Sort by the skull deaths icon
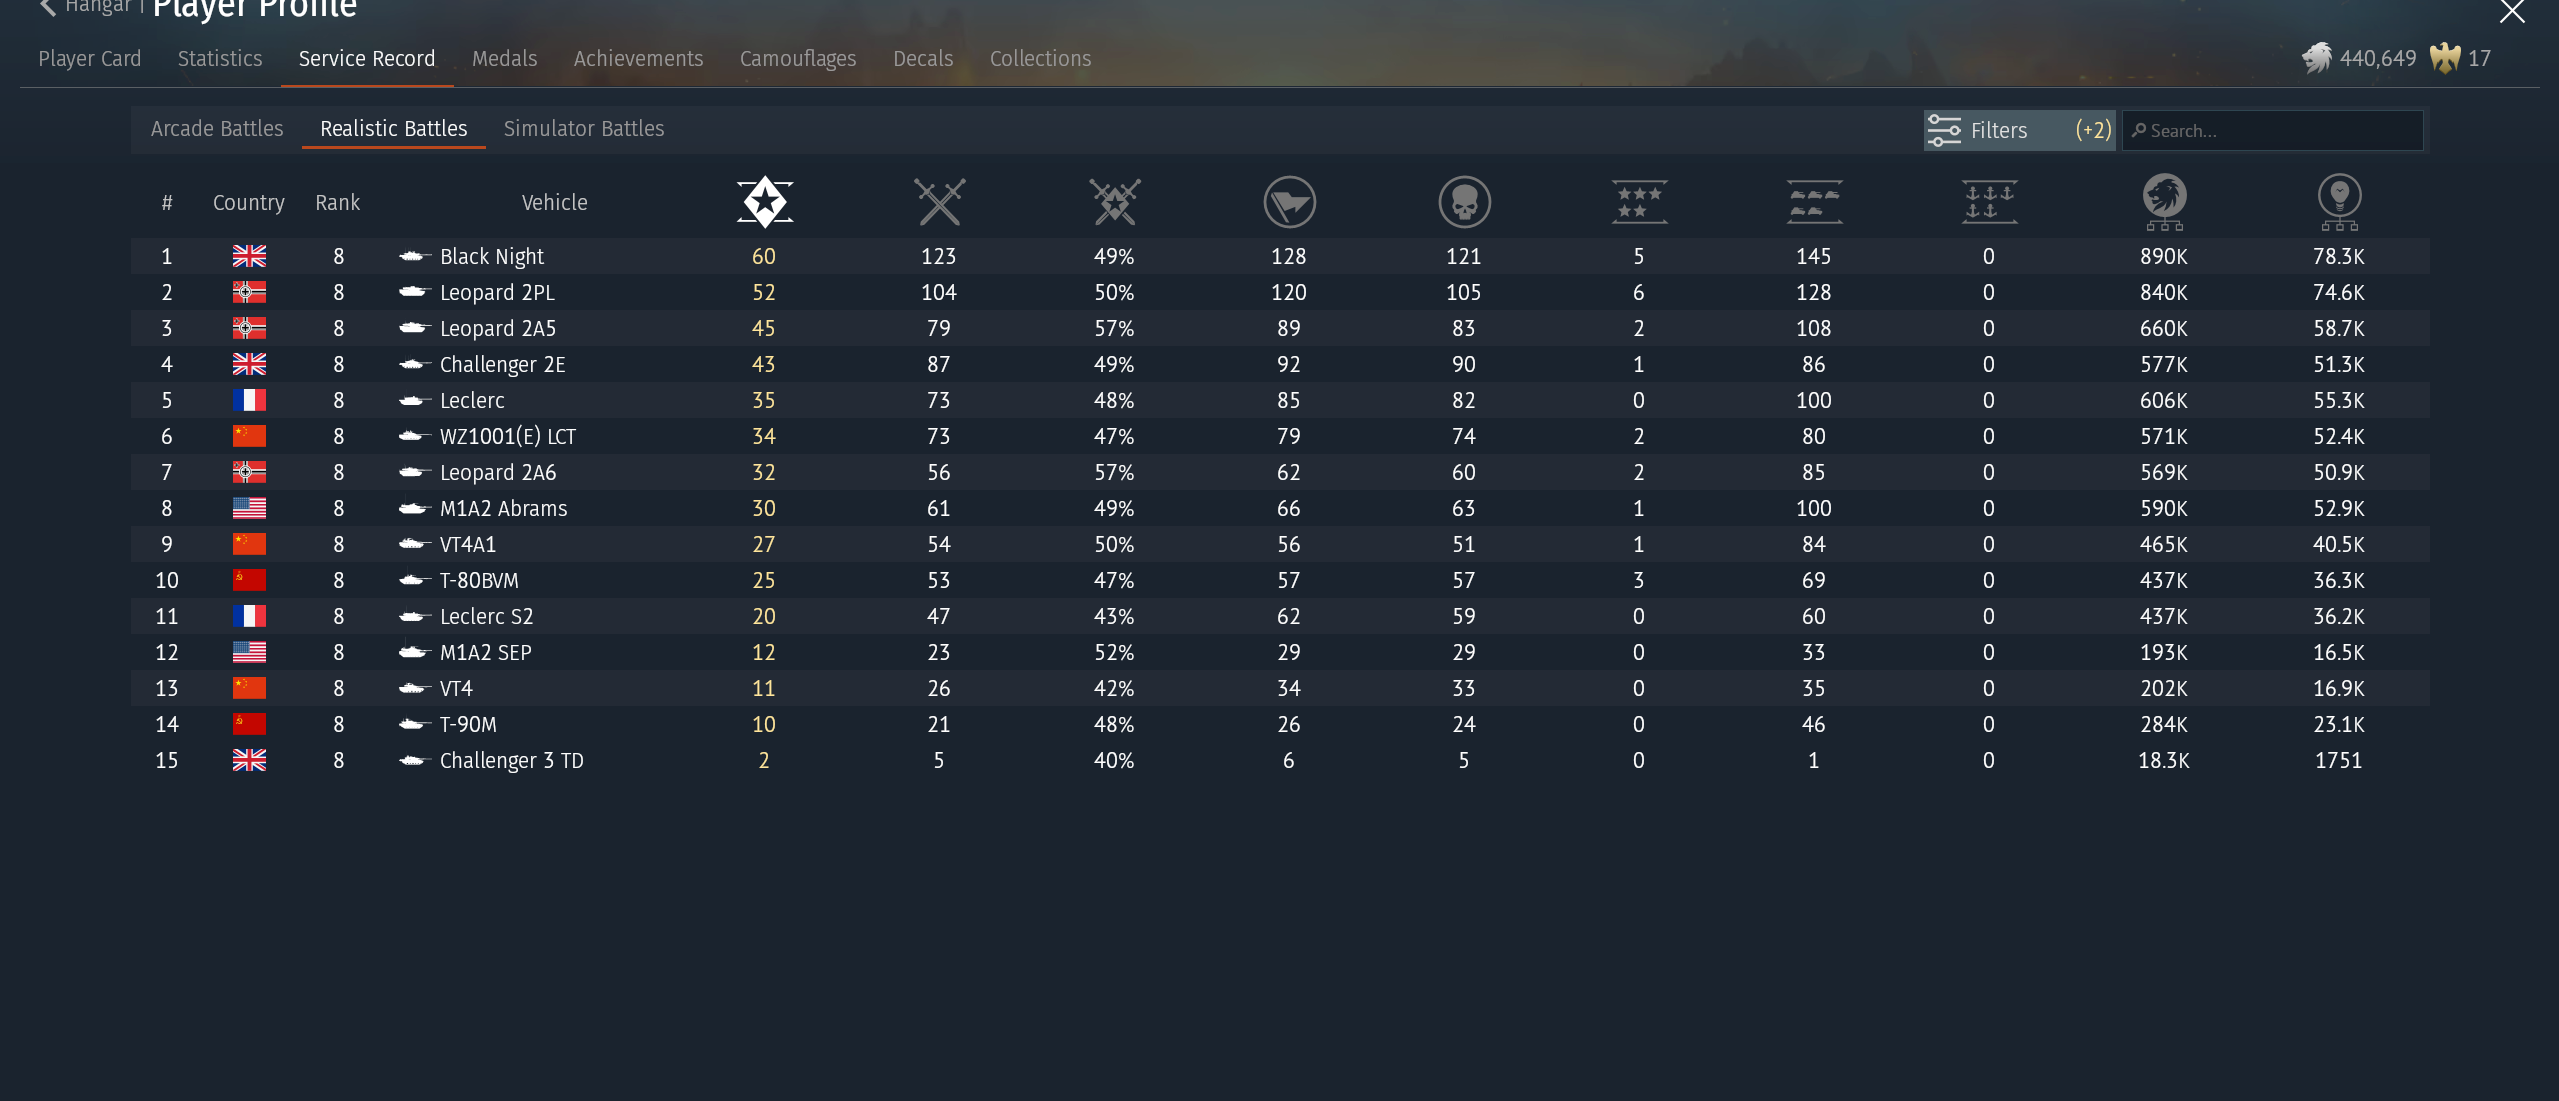The height and width of the screenshot is (1101, 2559). (x=1464, y=202)
